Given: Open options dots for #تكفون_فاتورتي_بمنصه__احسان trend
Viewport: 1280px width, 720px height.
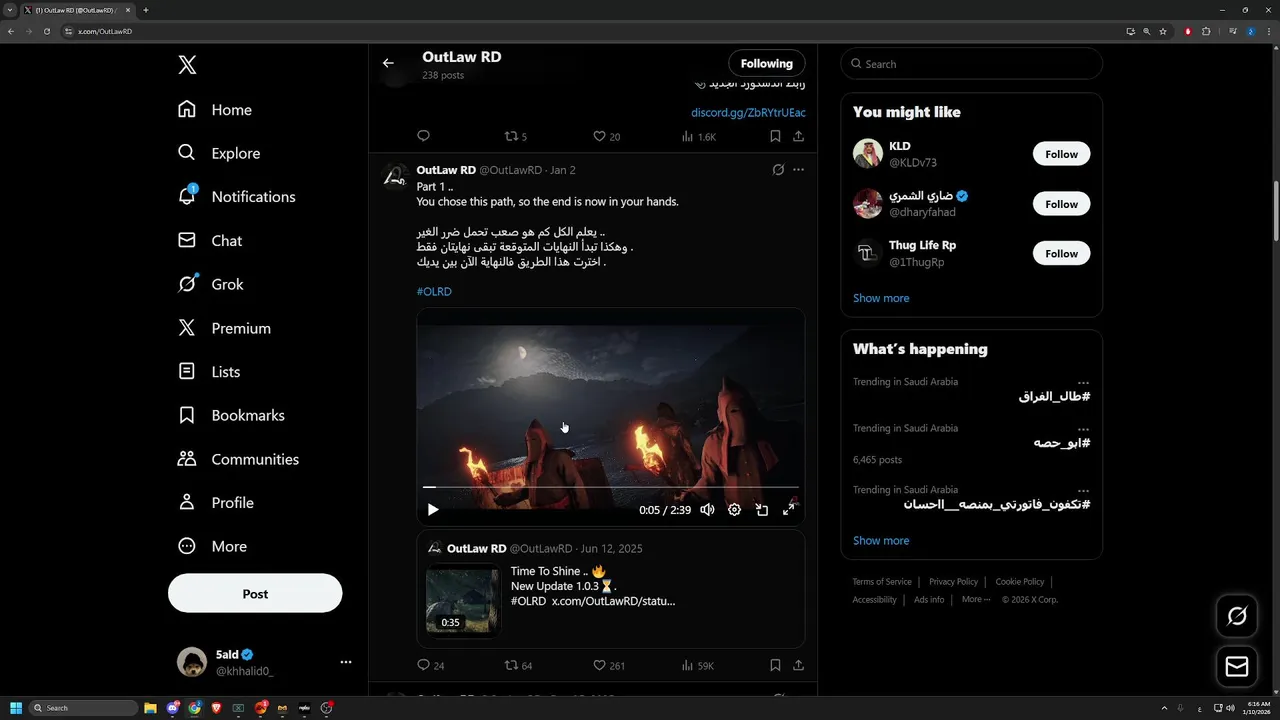Looking at the screenshot, I should [1083, 491].
